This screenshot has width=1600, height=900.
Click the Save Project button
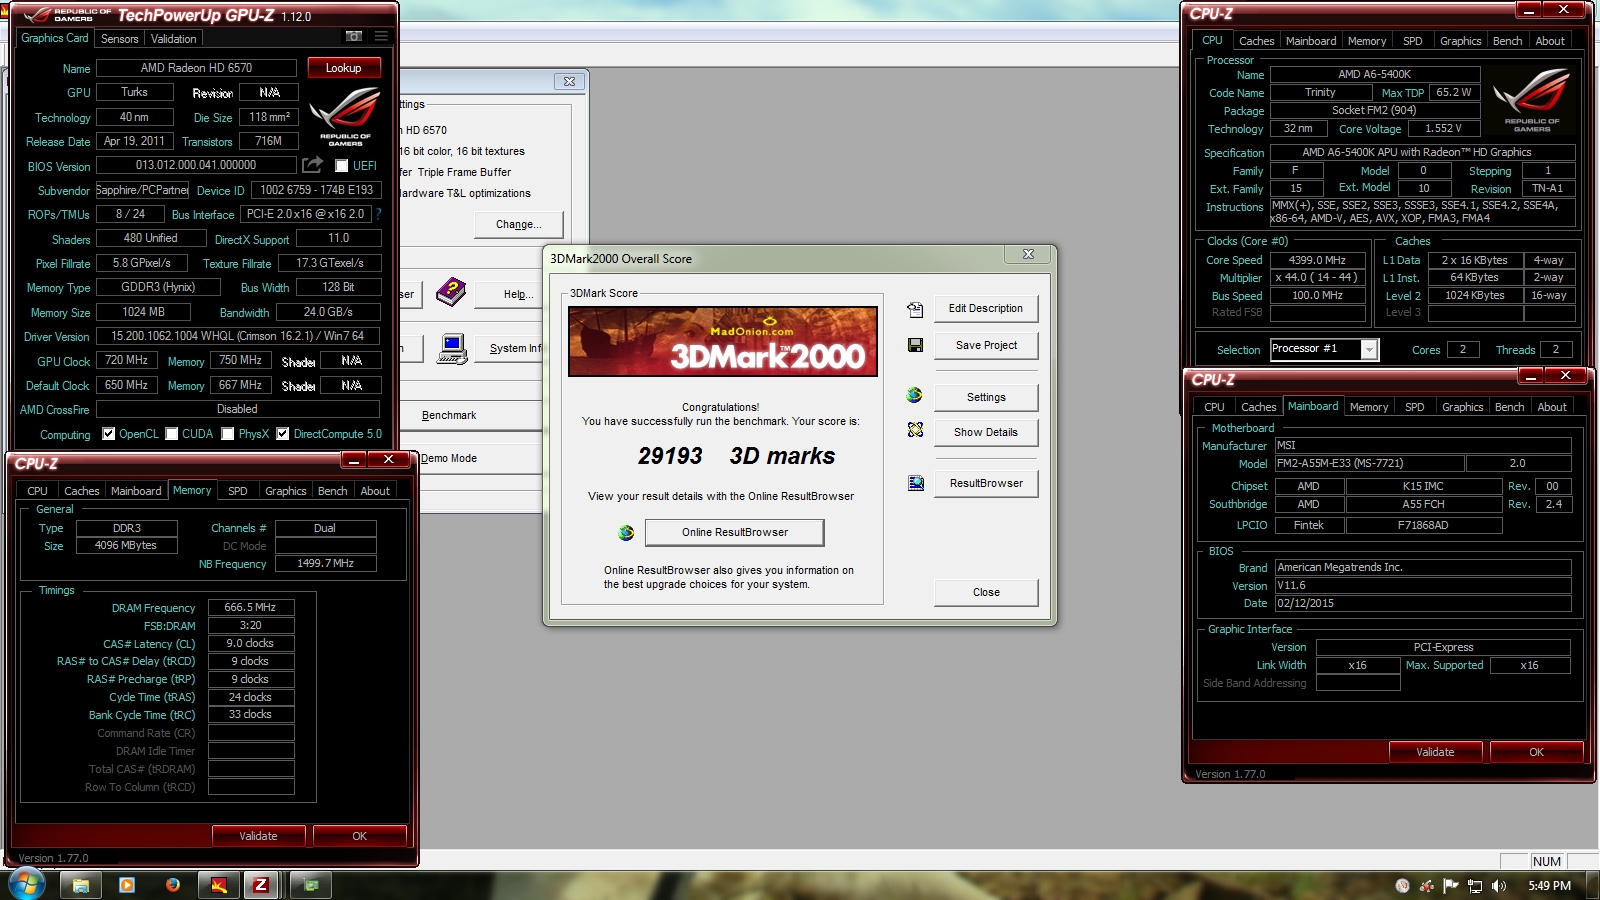(986, 345)
